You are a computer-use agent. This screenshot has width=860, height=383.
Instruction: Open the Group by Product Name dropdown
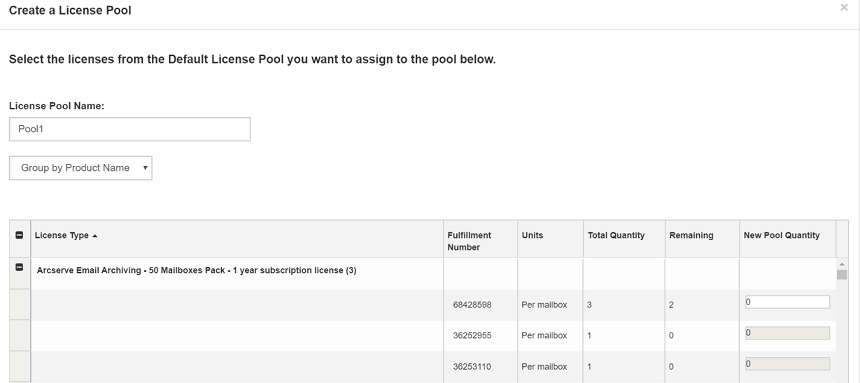81,168
